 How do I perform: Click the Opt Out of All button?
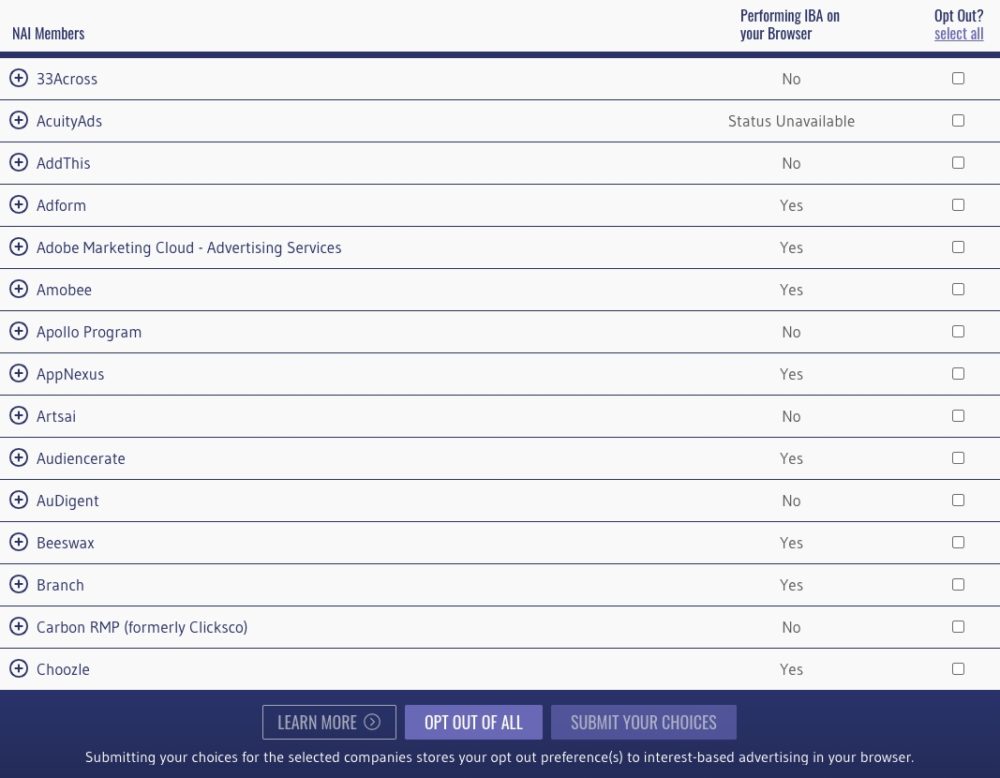(x=473, y=722)
